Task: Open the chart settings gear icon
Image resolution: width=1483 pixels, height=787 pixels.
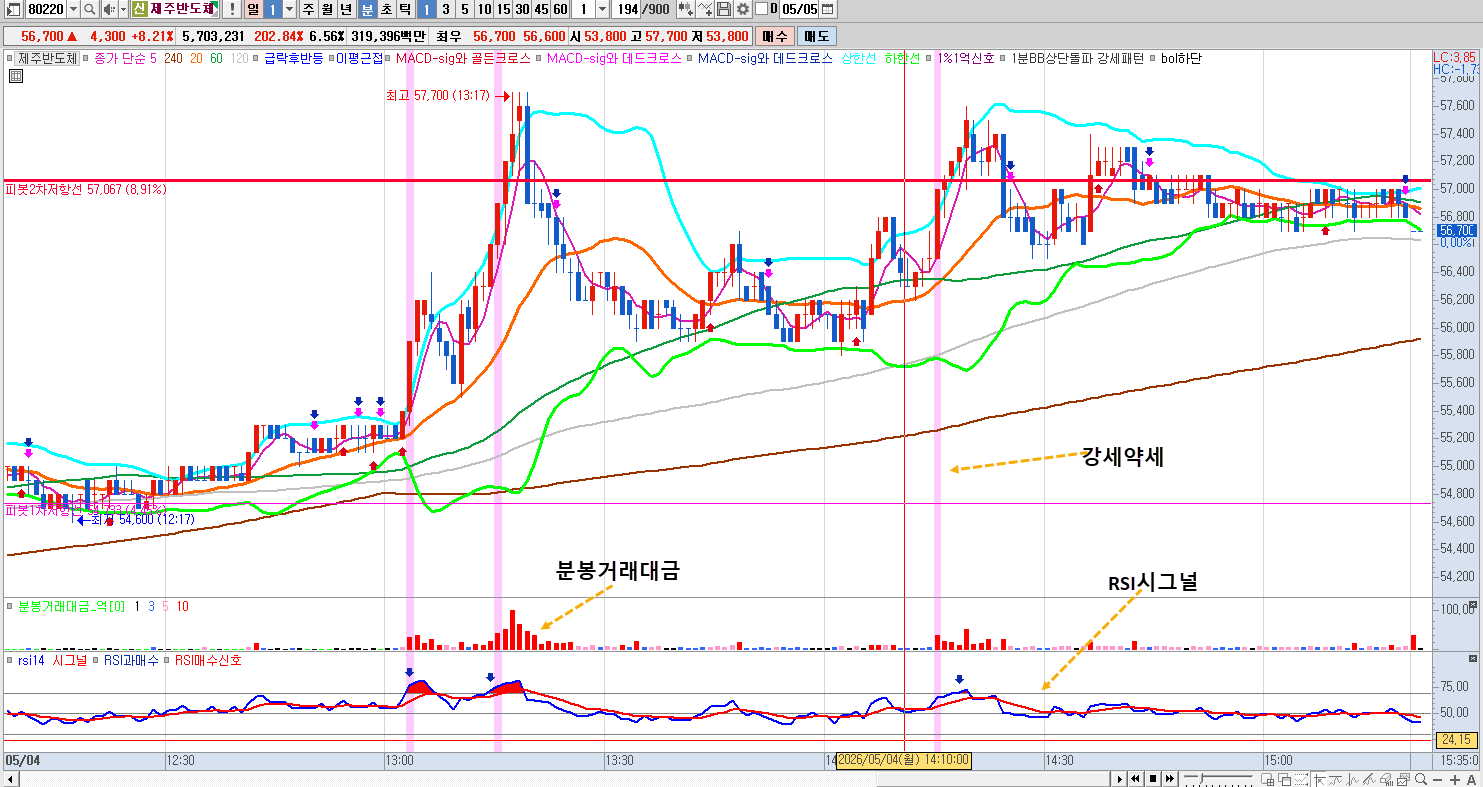Action: pos(741,9)
